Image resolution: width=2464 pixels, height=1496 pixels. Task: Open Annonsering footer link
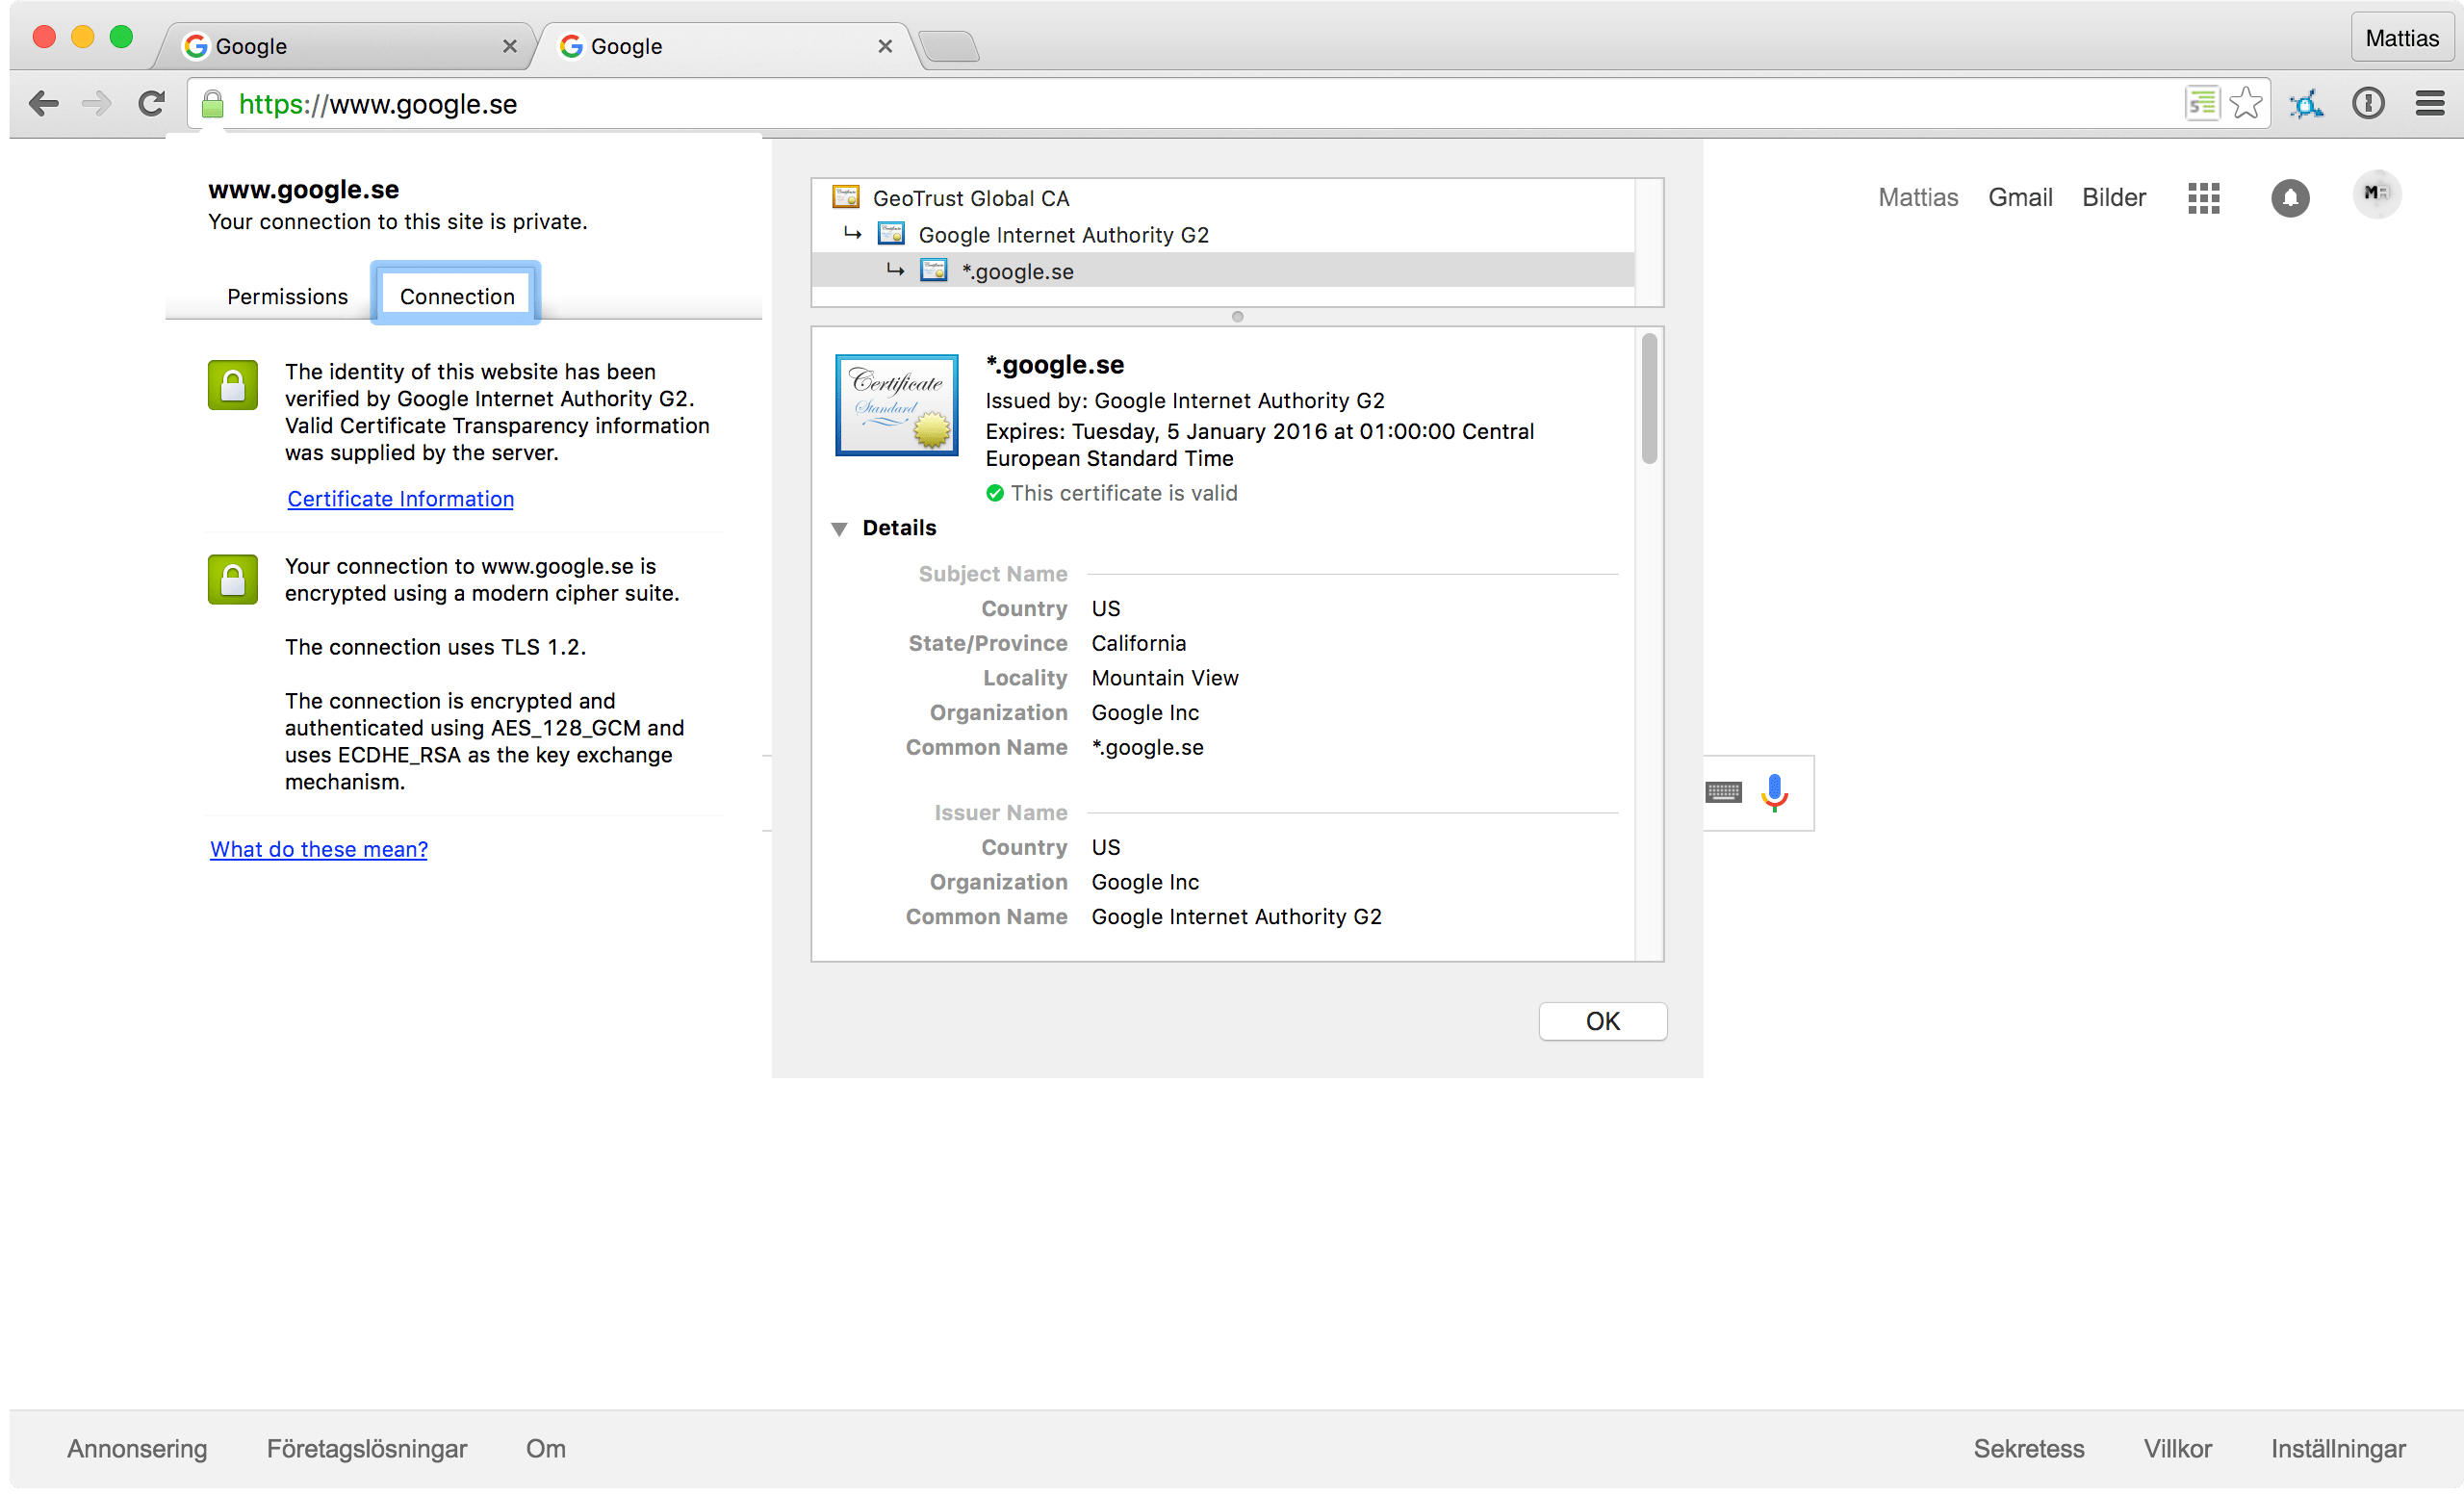137,1448
